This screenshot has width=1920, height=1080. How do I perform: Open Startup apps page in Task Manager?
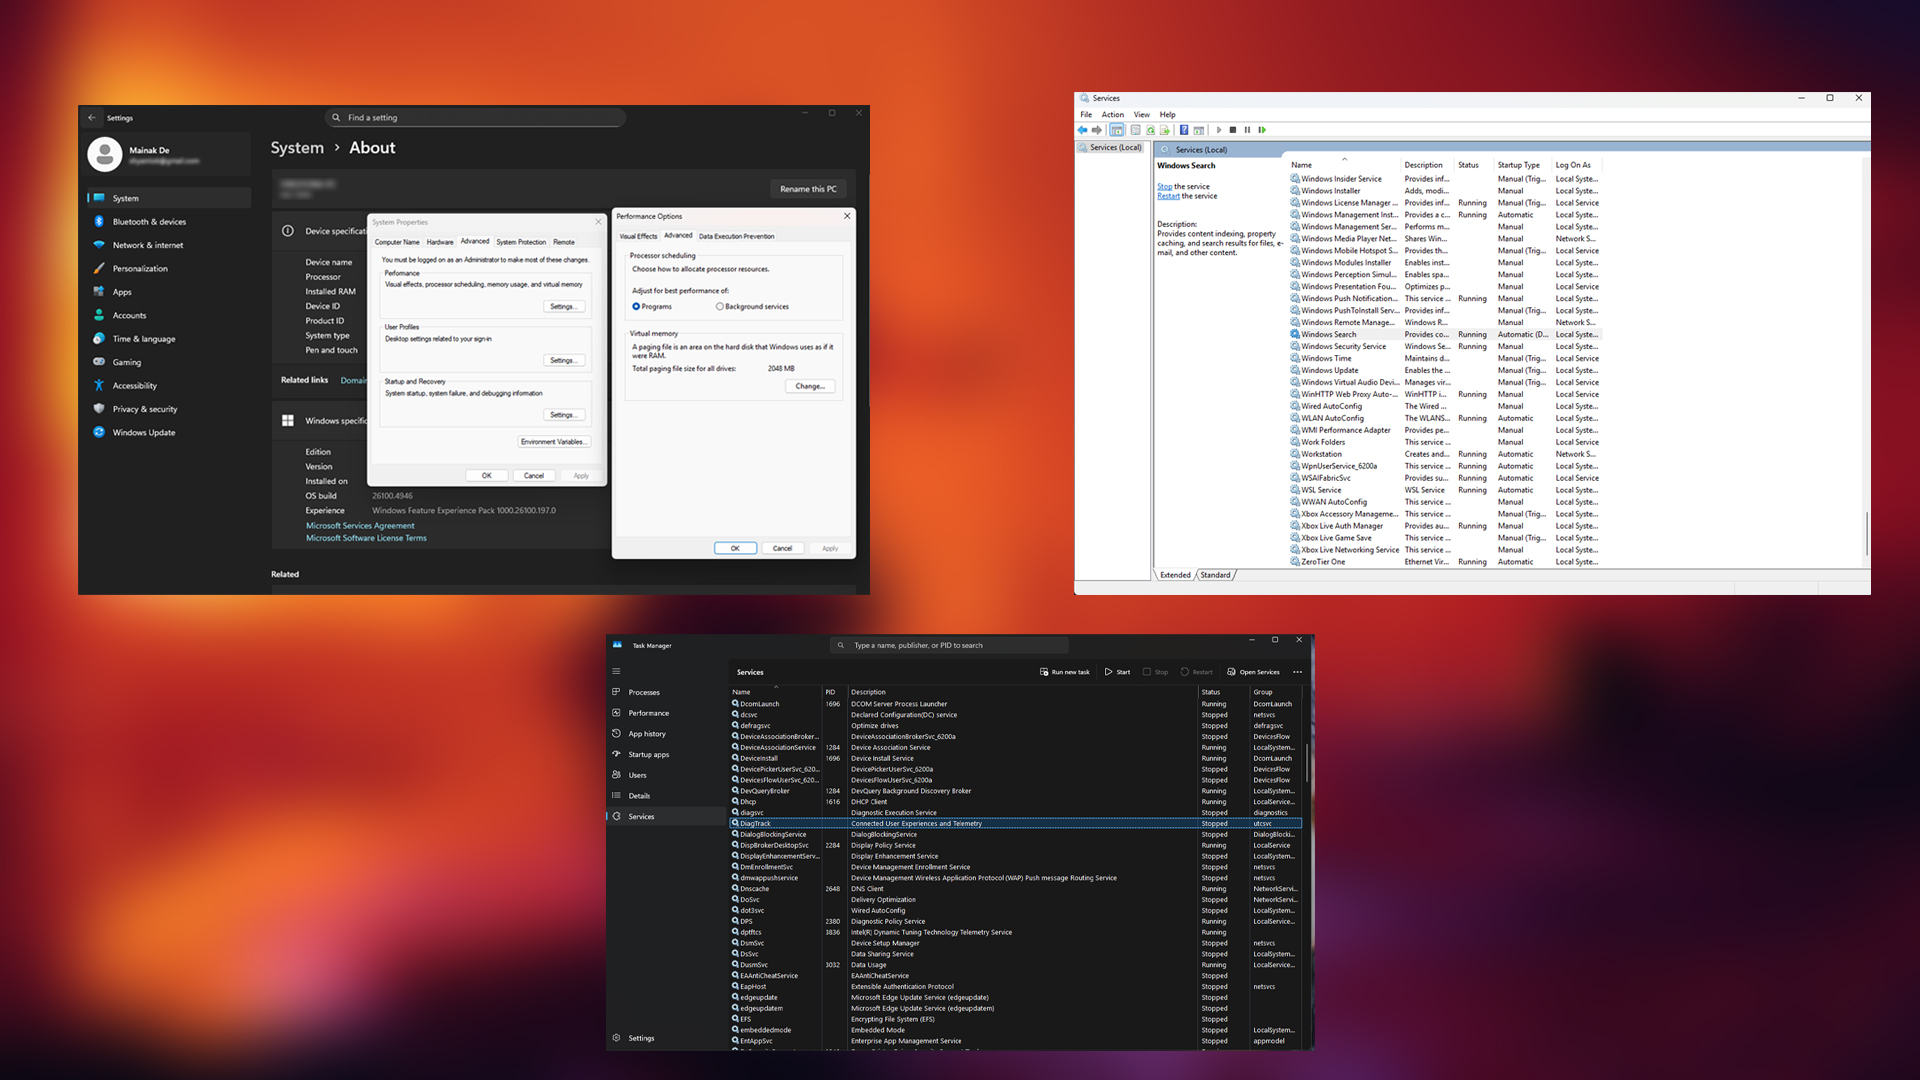point(666,755)
